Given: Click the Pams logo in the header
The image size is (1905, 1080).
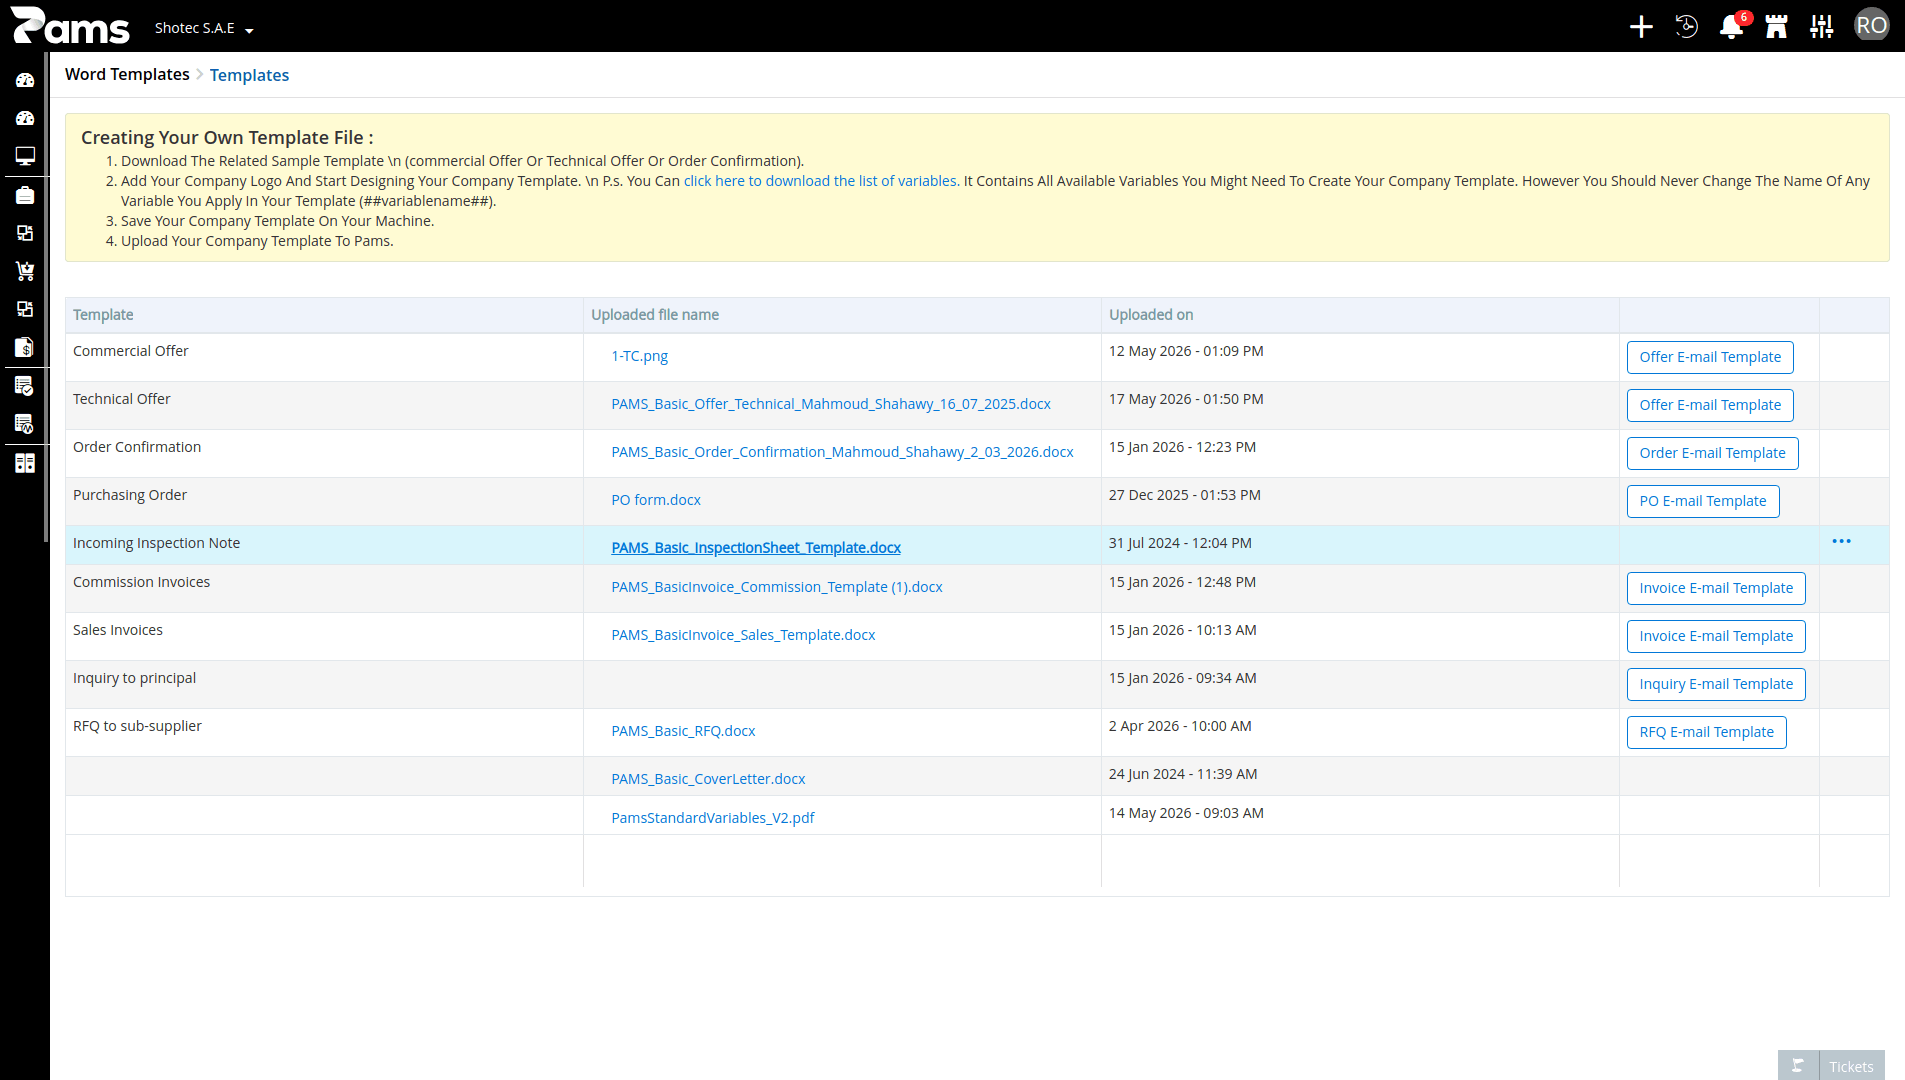Looking at the screenshot, I should click(x=70, y=26).
